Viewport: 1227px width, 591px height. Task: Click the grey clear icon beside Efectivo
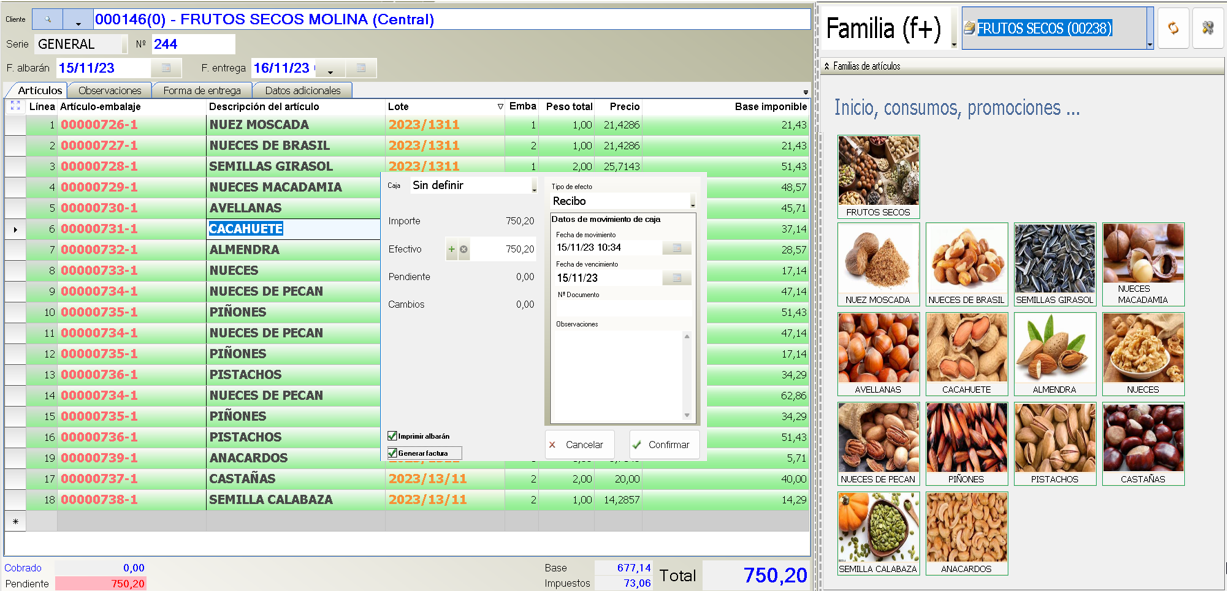coord(464,249)
